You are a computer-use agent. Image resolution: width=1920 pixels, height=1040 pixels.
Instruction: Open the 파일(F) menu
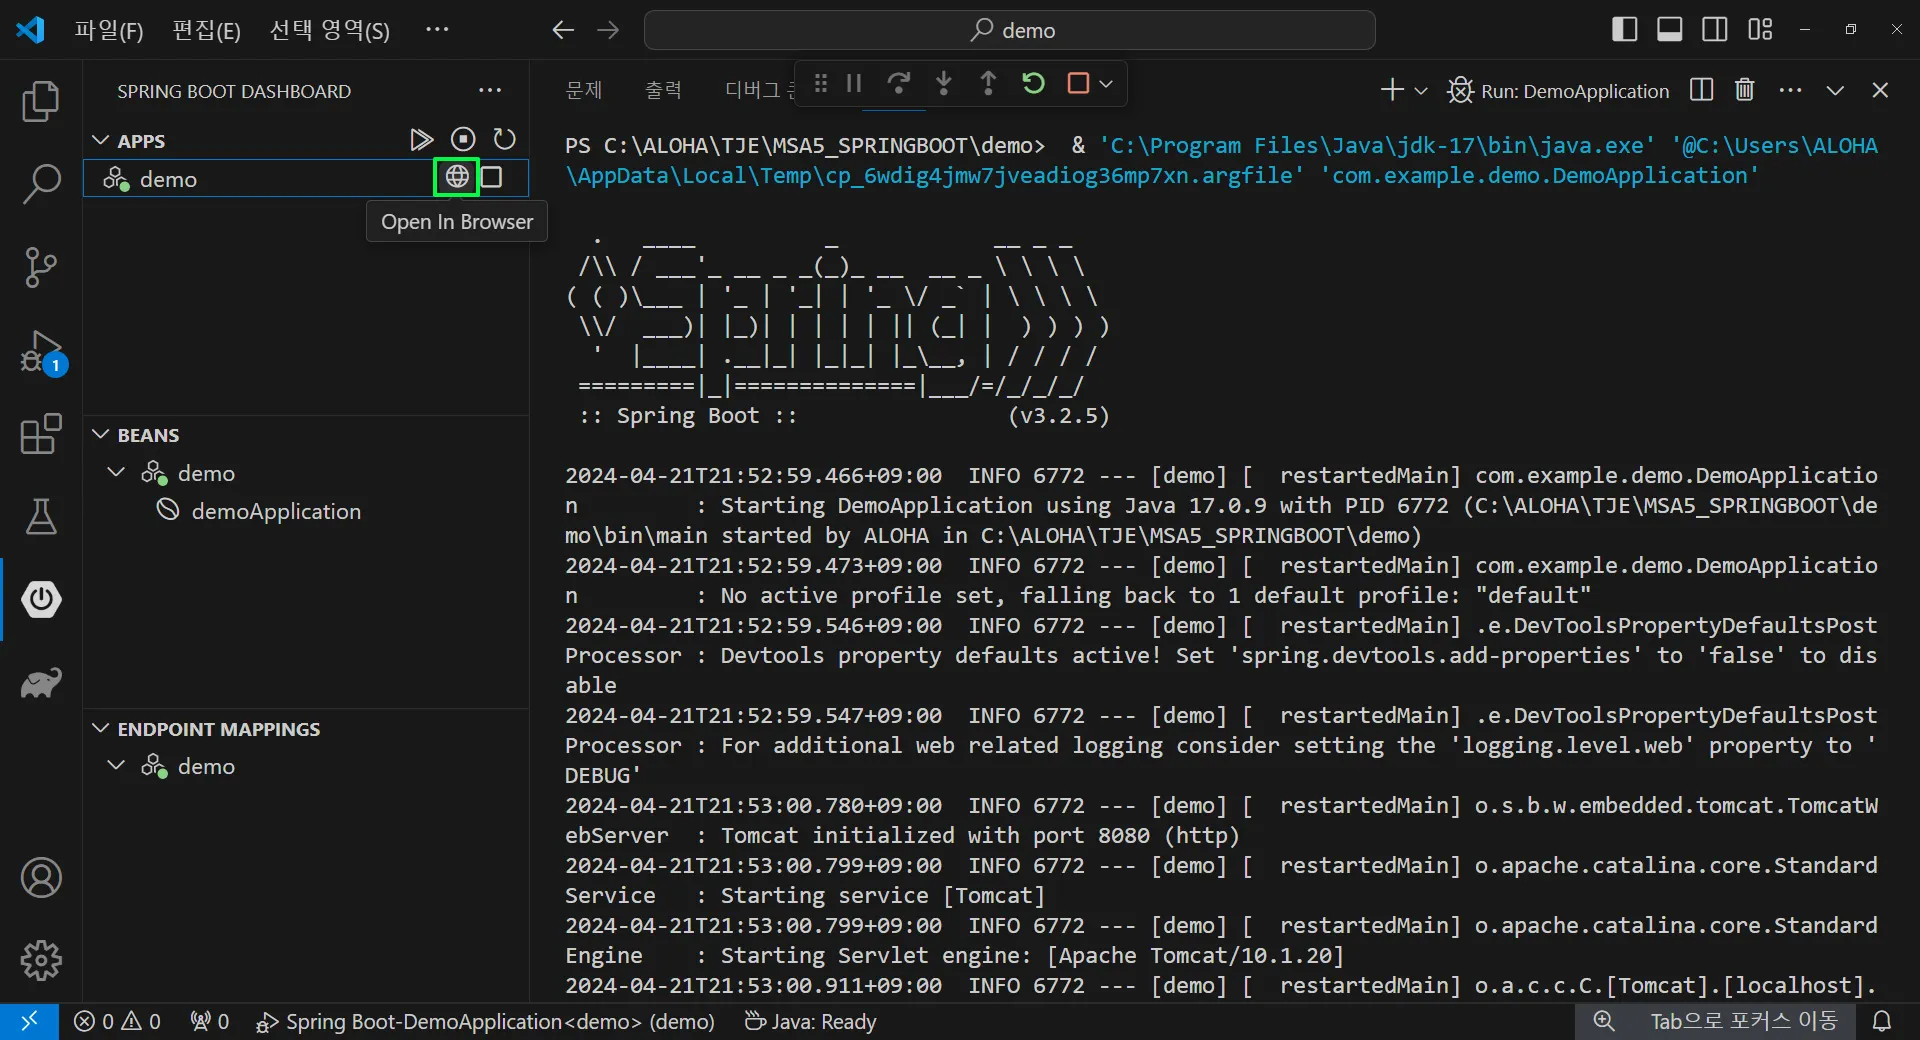point(108,30)
